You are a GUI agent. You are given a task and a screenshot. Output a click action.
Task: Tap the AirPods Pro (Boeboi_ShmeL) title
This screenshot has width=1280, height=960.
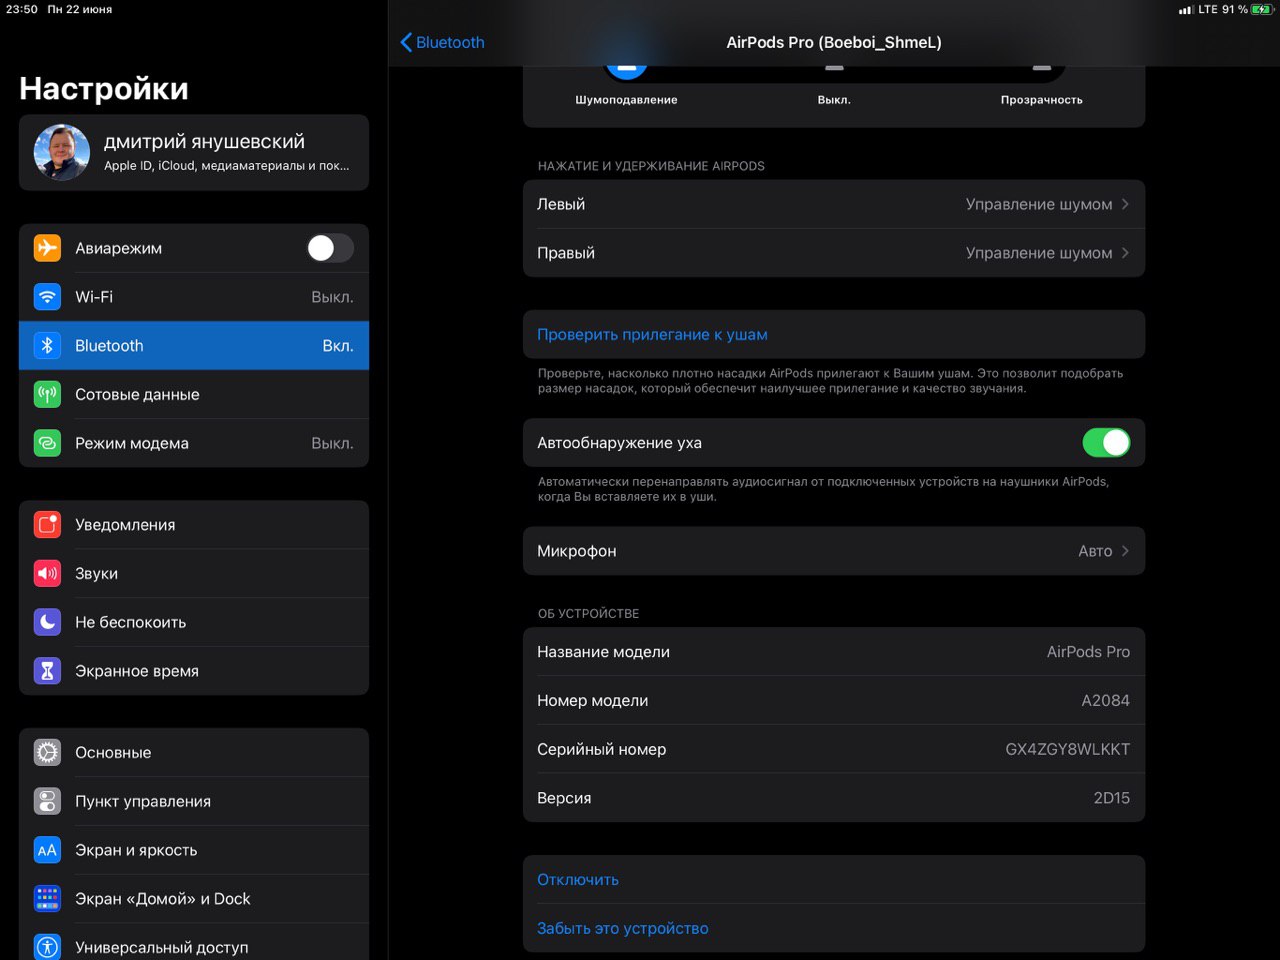pyautogui.click(x=834, y=42)
